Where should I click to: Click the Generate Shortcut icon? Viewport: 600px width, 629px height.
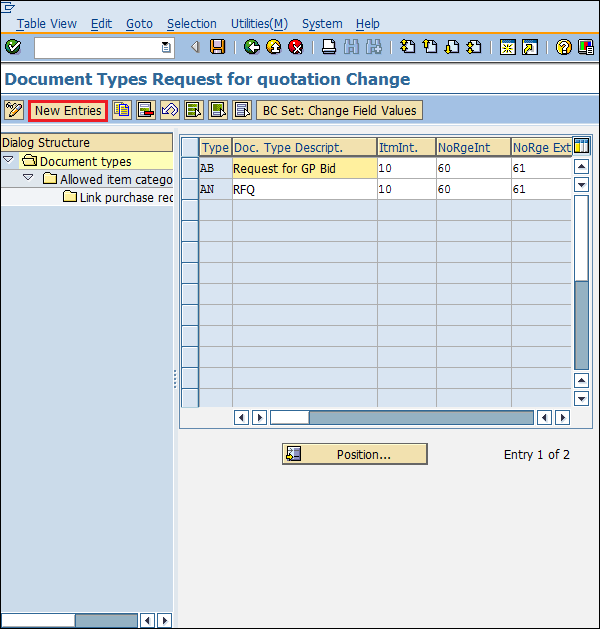tap(530, 47)
